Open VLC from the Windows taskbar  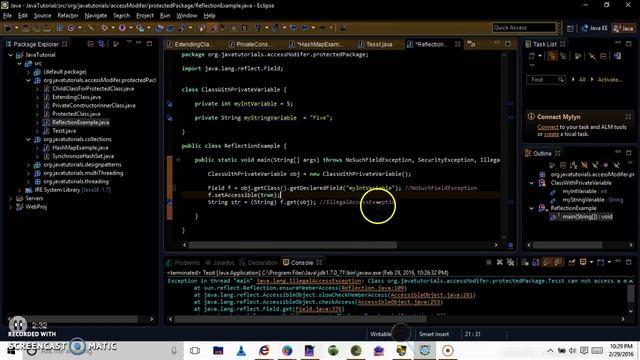(241, 351)
